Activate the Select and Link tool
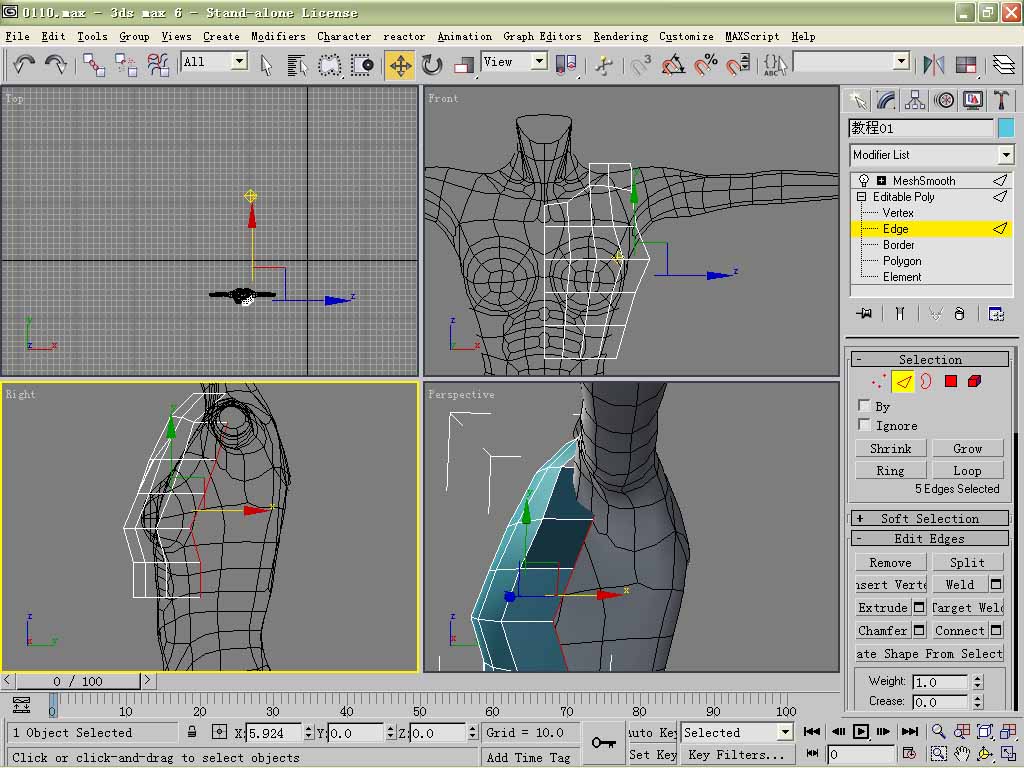The image size is (1024, 768). tap(94, 64)
